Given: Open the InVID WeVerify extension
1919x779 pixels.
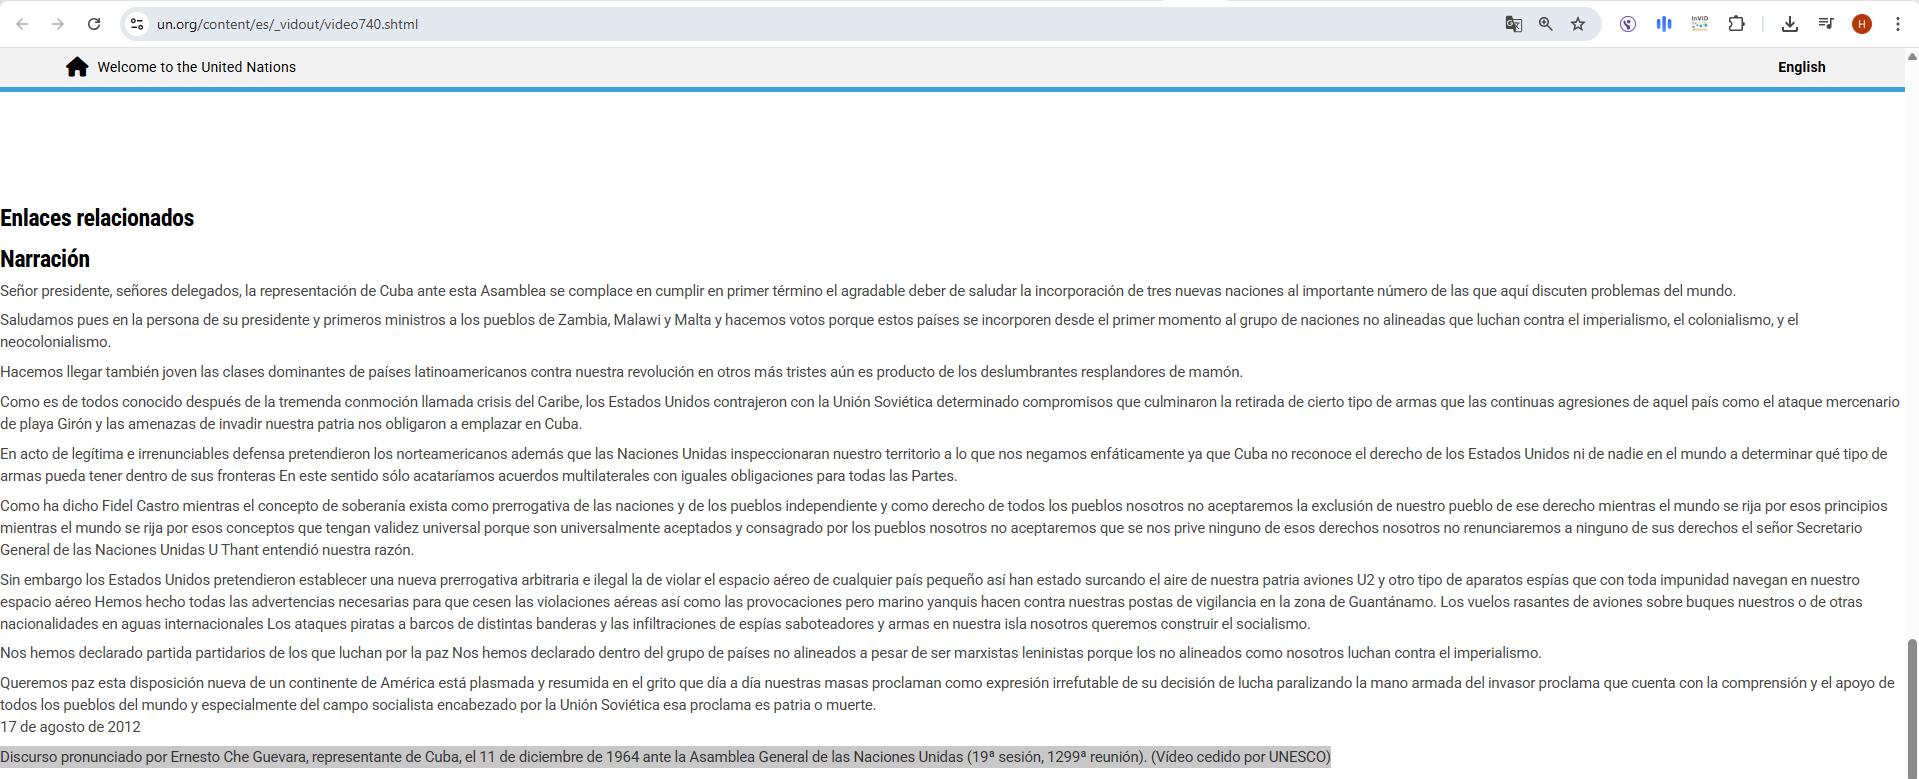Looking at the screenshot, I should (1700, 24).
